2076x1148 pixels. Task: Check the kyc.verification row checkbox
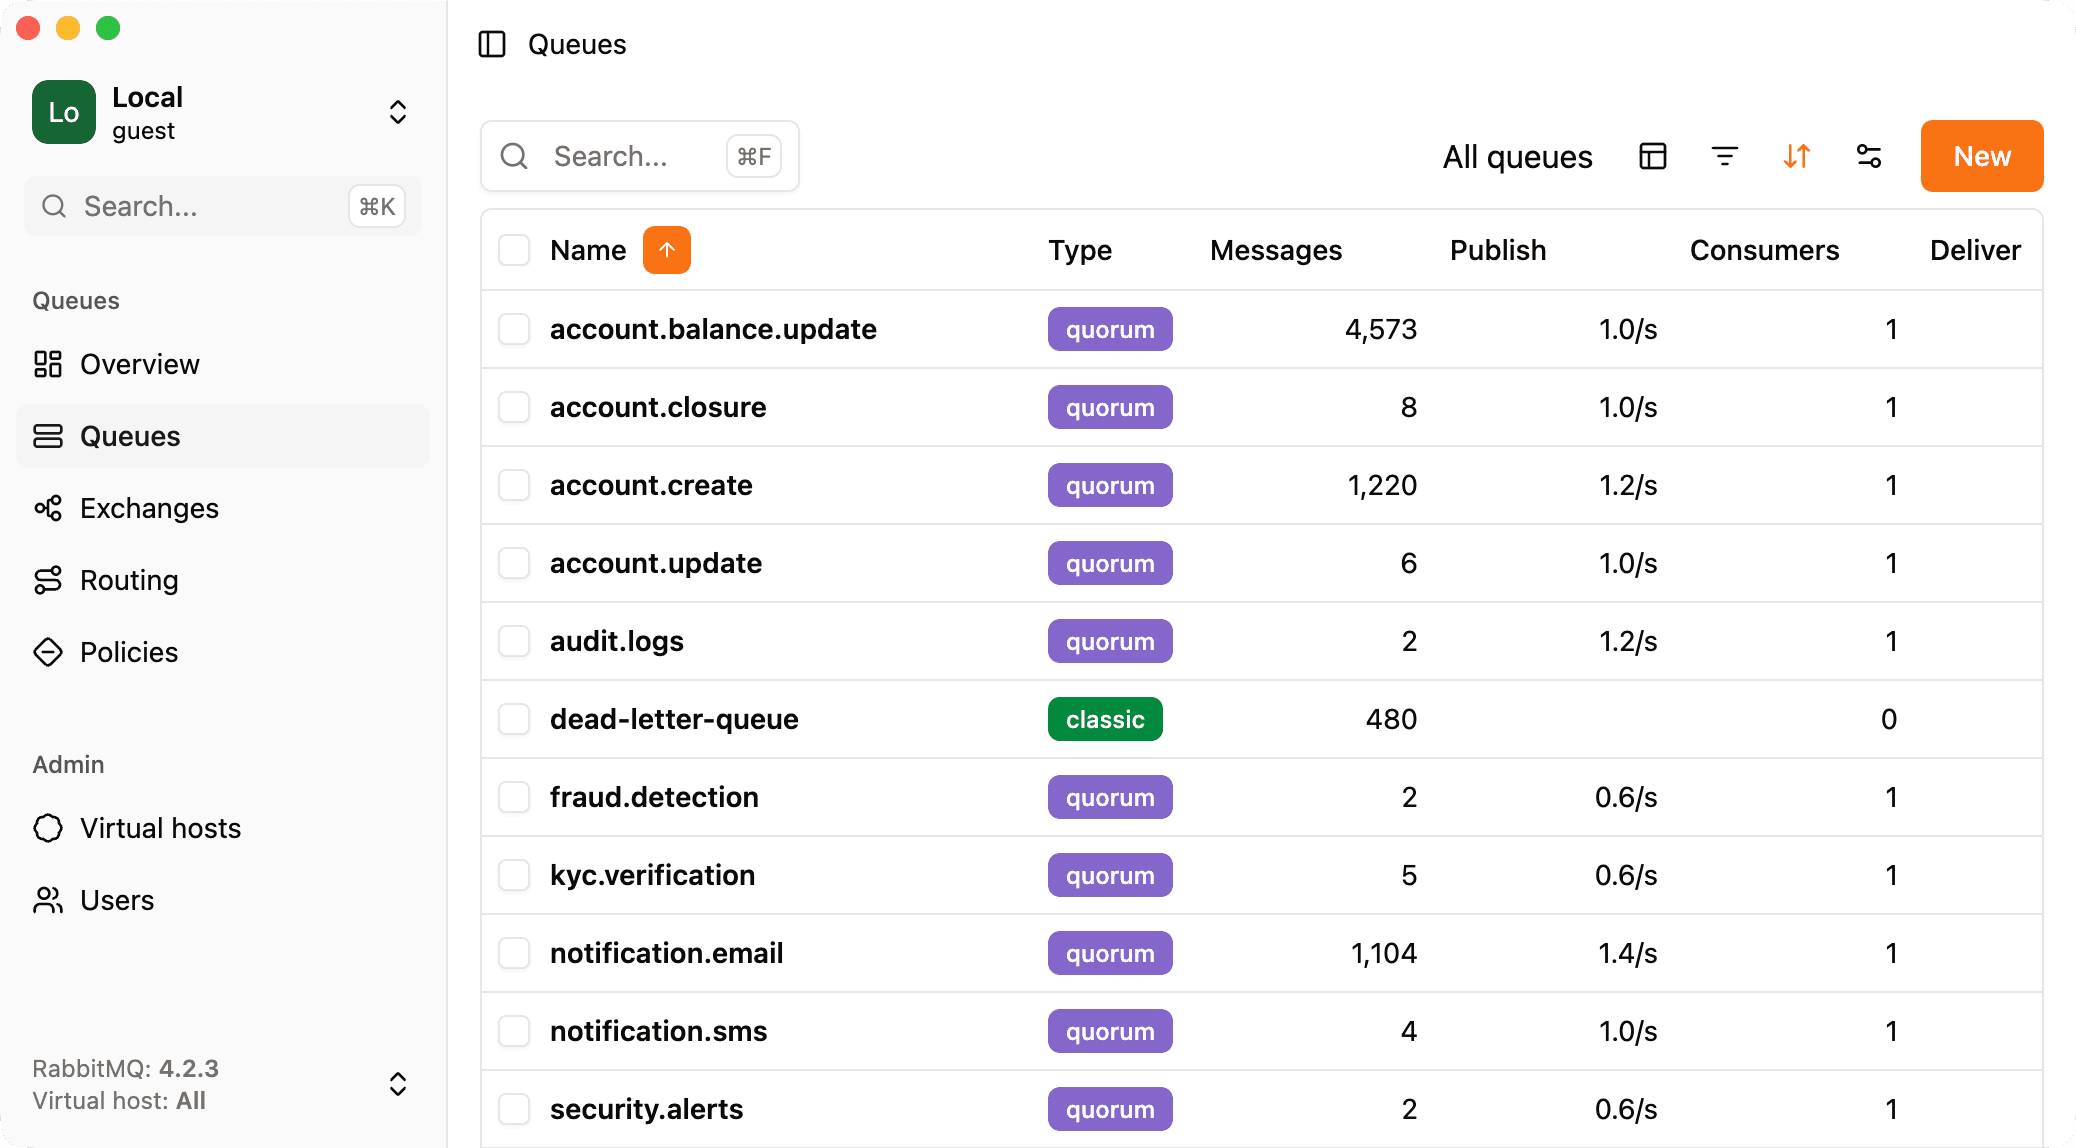tap(514, 875)
